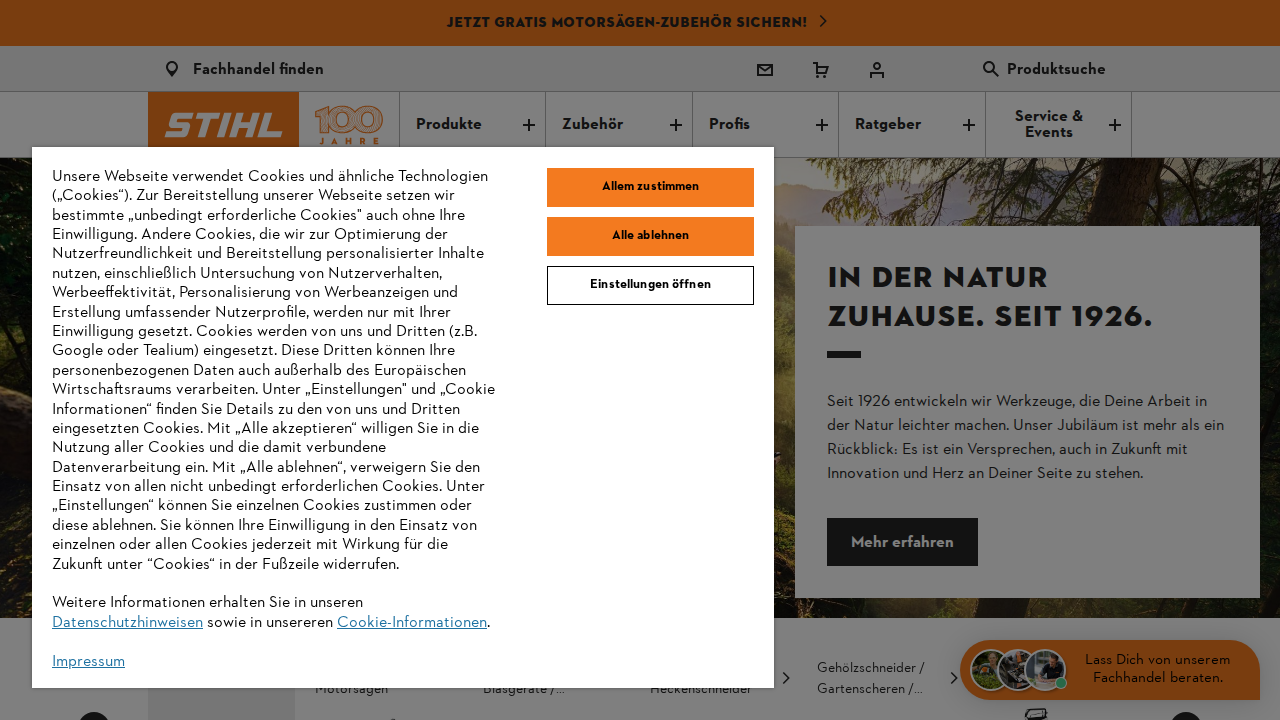Click the location pin for Fachhandel finden
The image size is (1280, 720).
[171, 68]
